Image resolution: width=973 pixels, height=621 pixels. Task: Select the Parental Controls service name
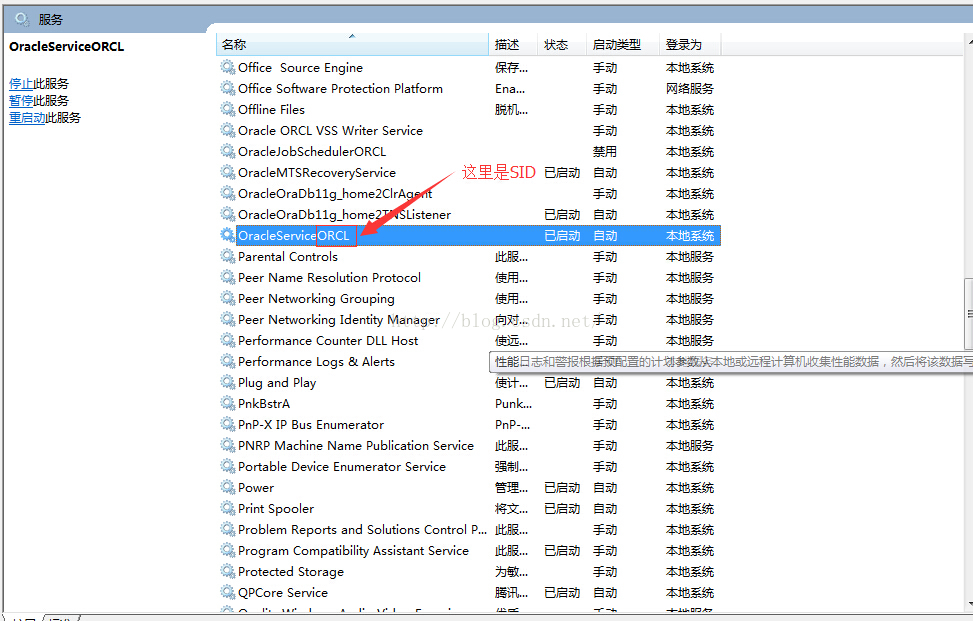click(x=288, y=257)
